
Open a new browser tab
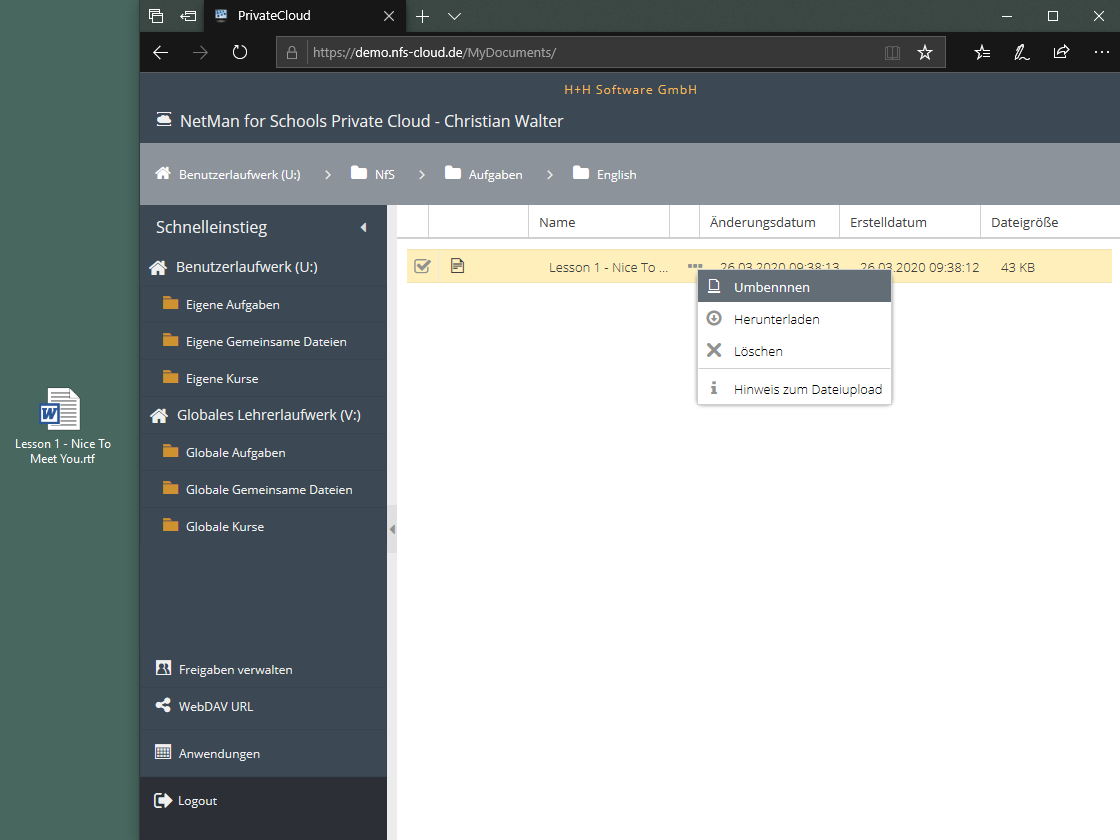(x=423, y=16)
